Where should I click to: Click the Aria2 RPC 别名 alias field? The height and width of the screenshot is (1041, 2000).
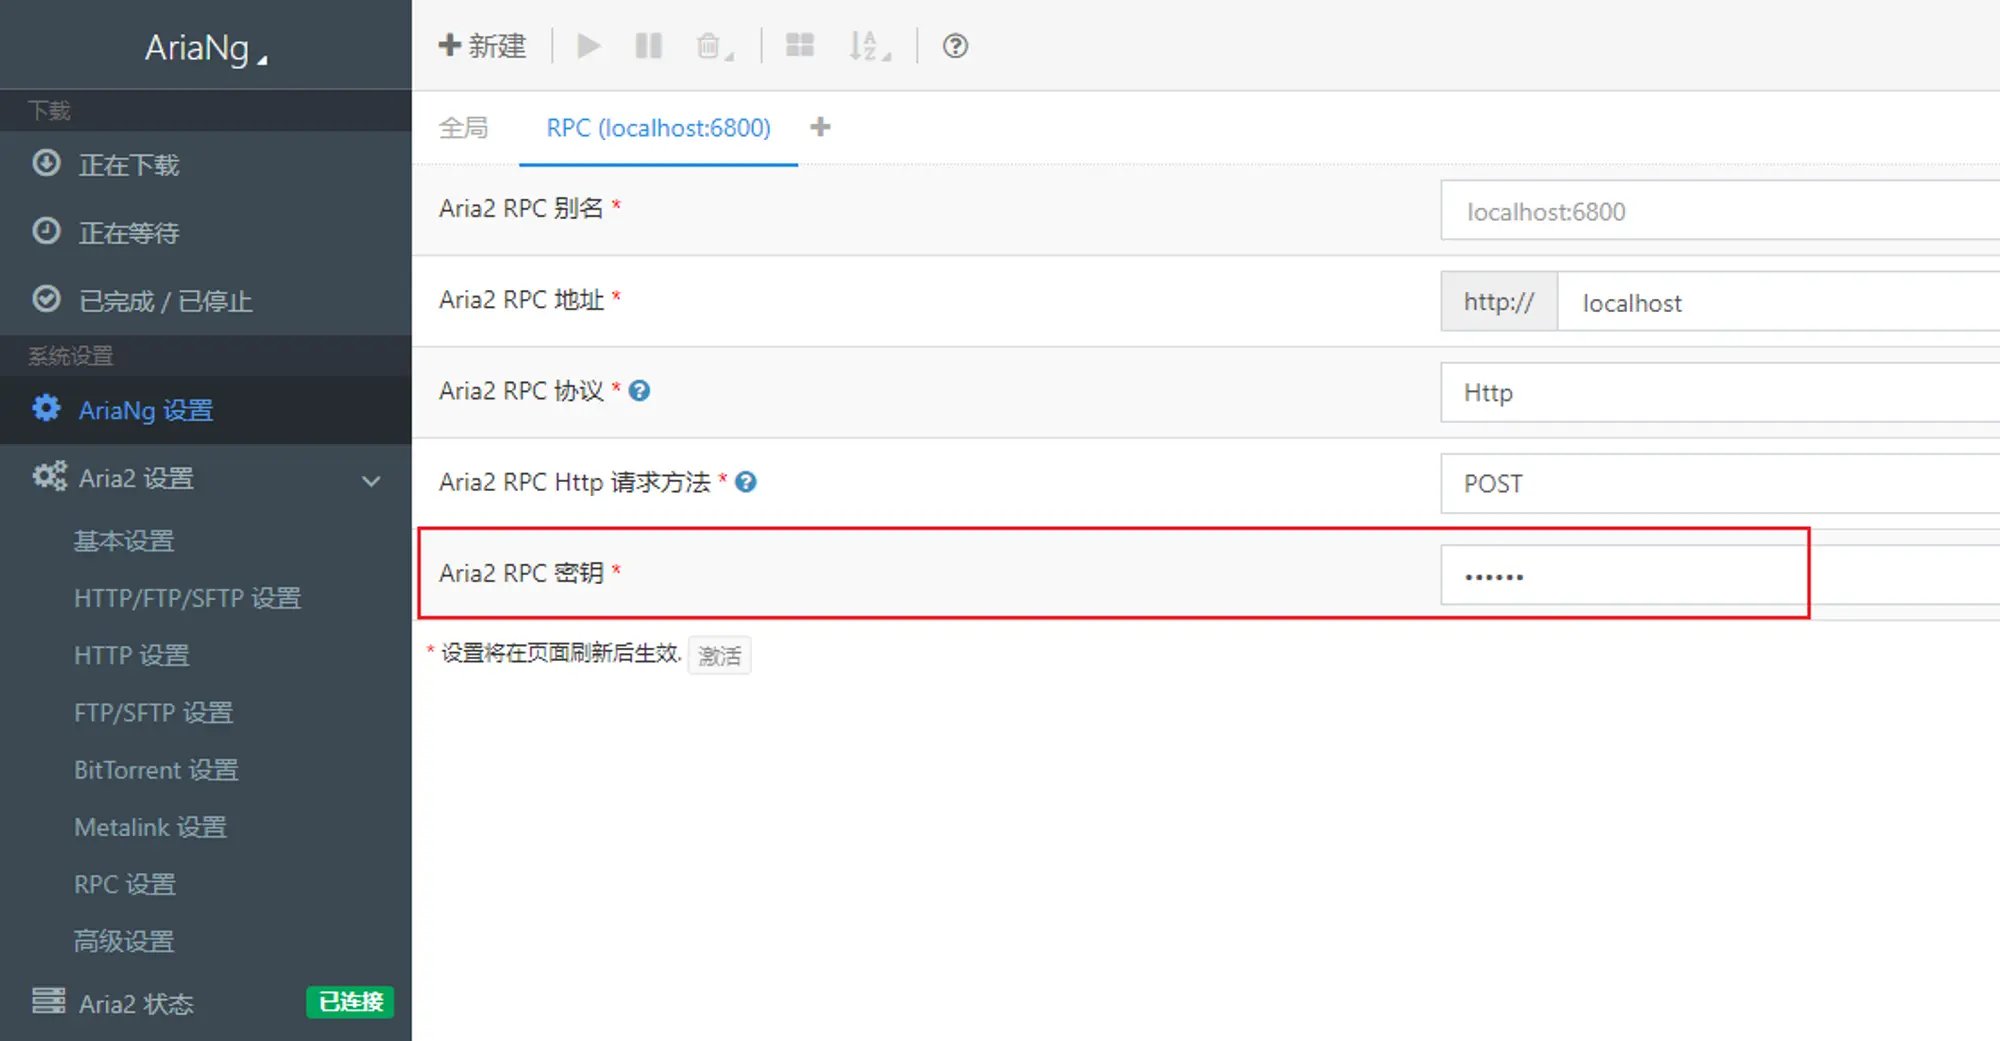pos(1720,211)
